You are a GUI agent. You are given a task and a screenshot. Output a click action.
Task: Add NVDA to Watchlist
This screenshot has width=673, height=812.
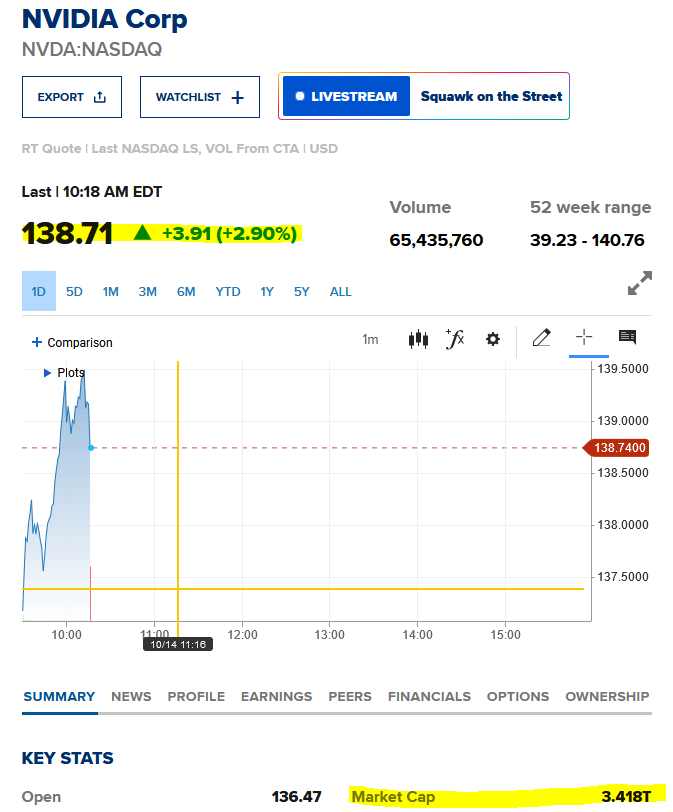click(x=199, y=97)
